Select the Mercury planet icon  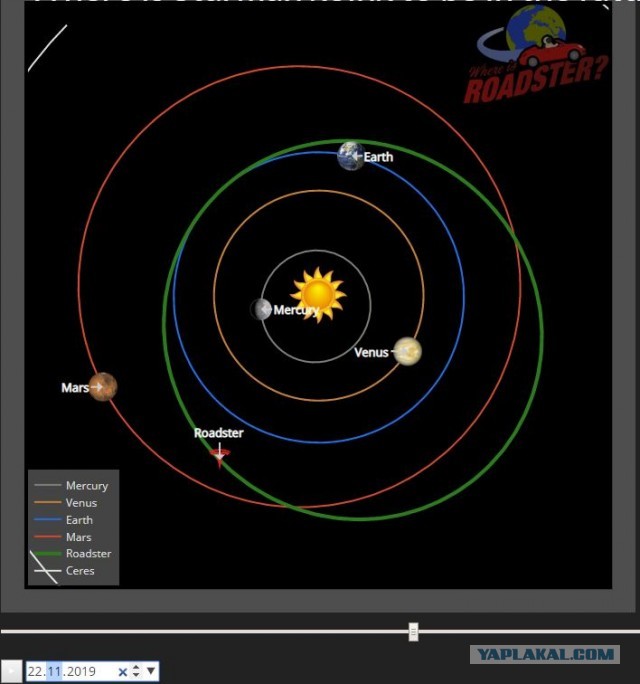(x=261, y=309)
